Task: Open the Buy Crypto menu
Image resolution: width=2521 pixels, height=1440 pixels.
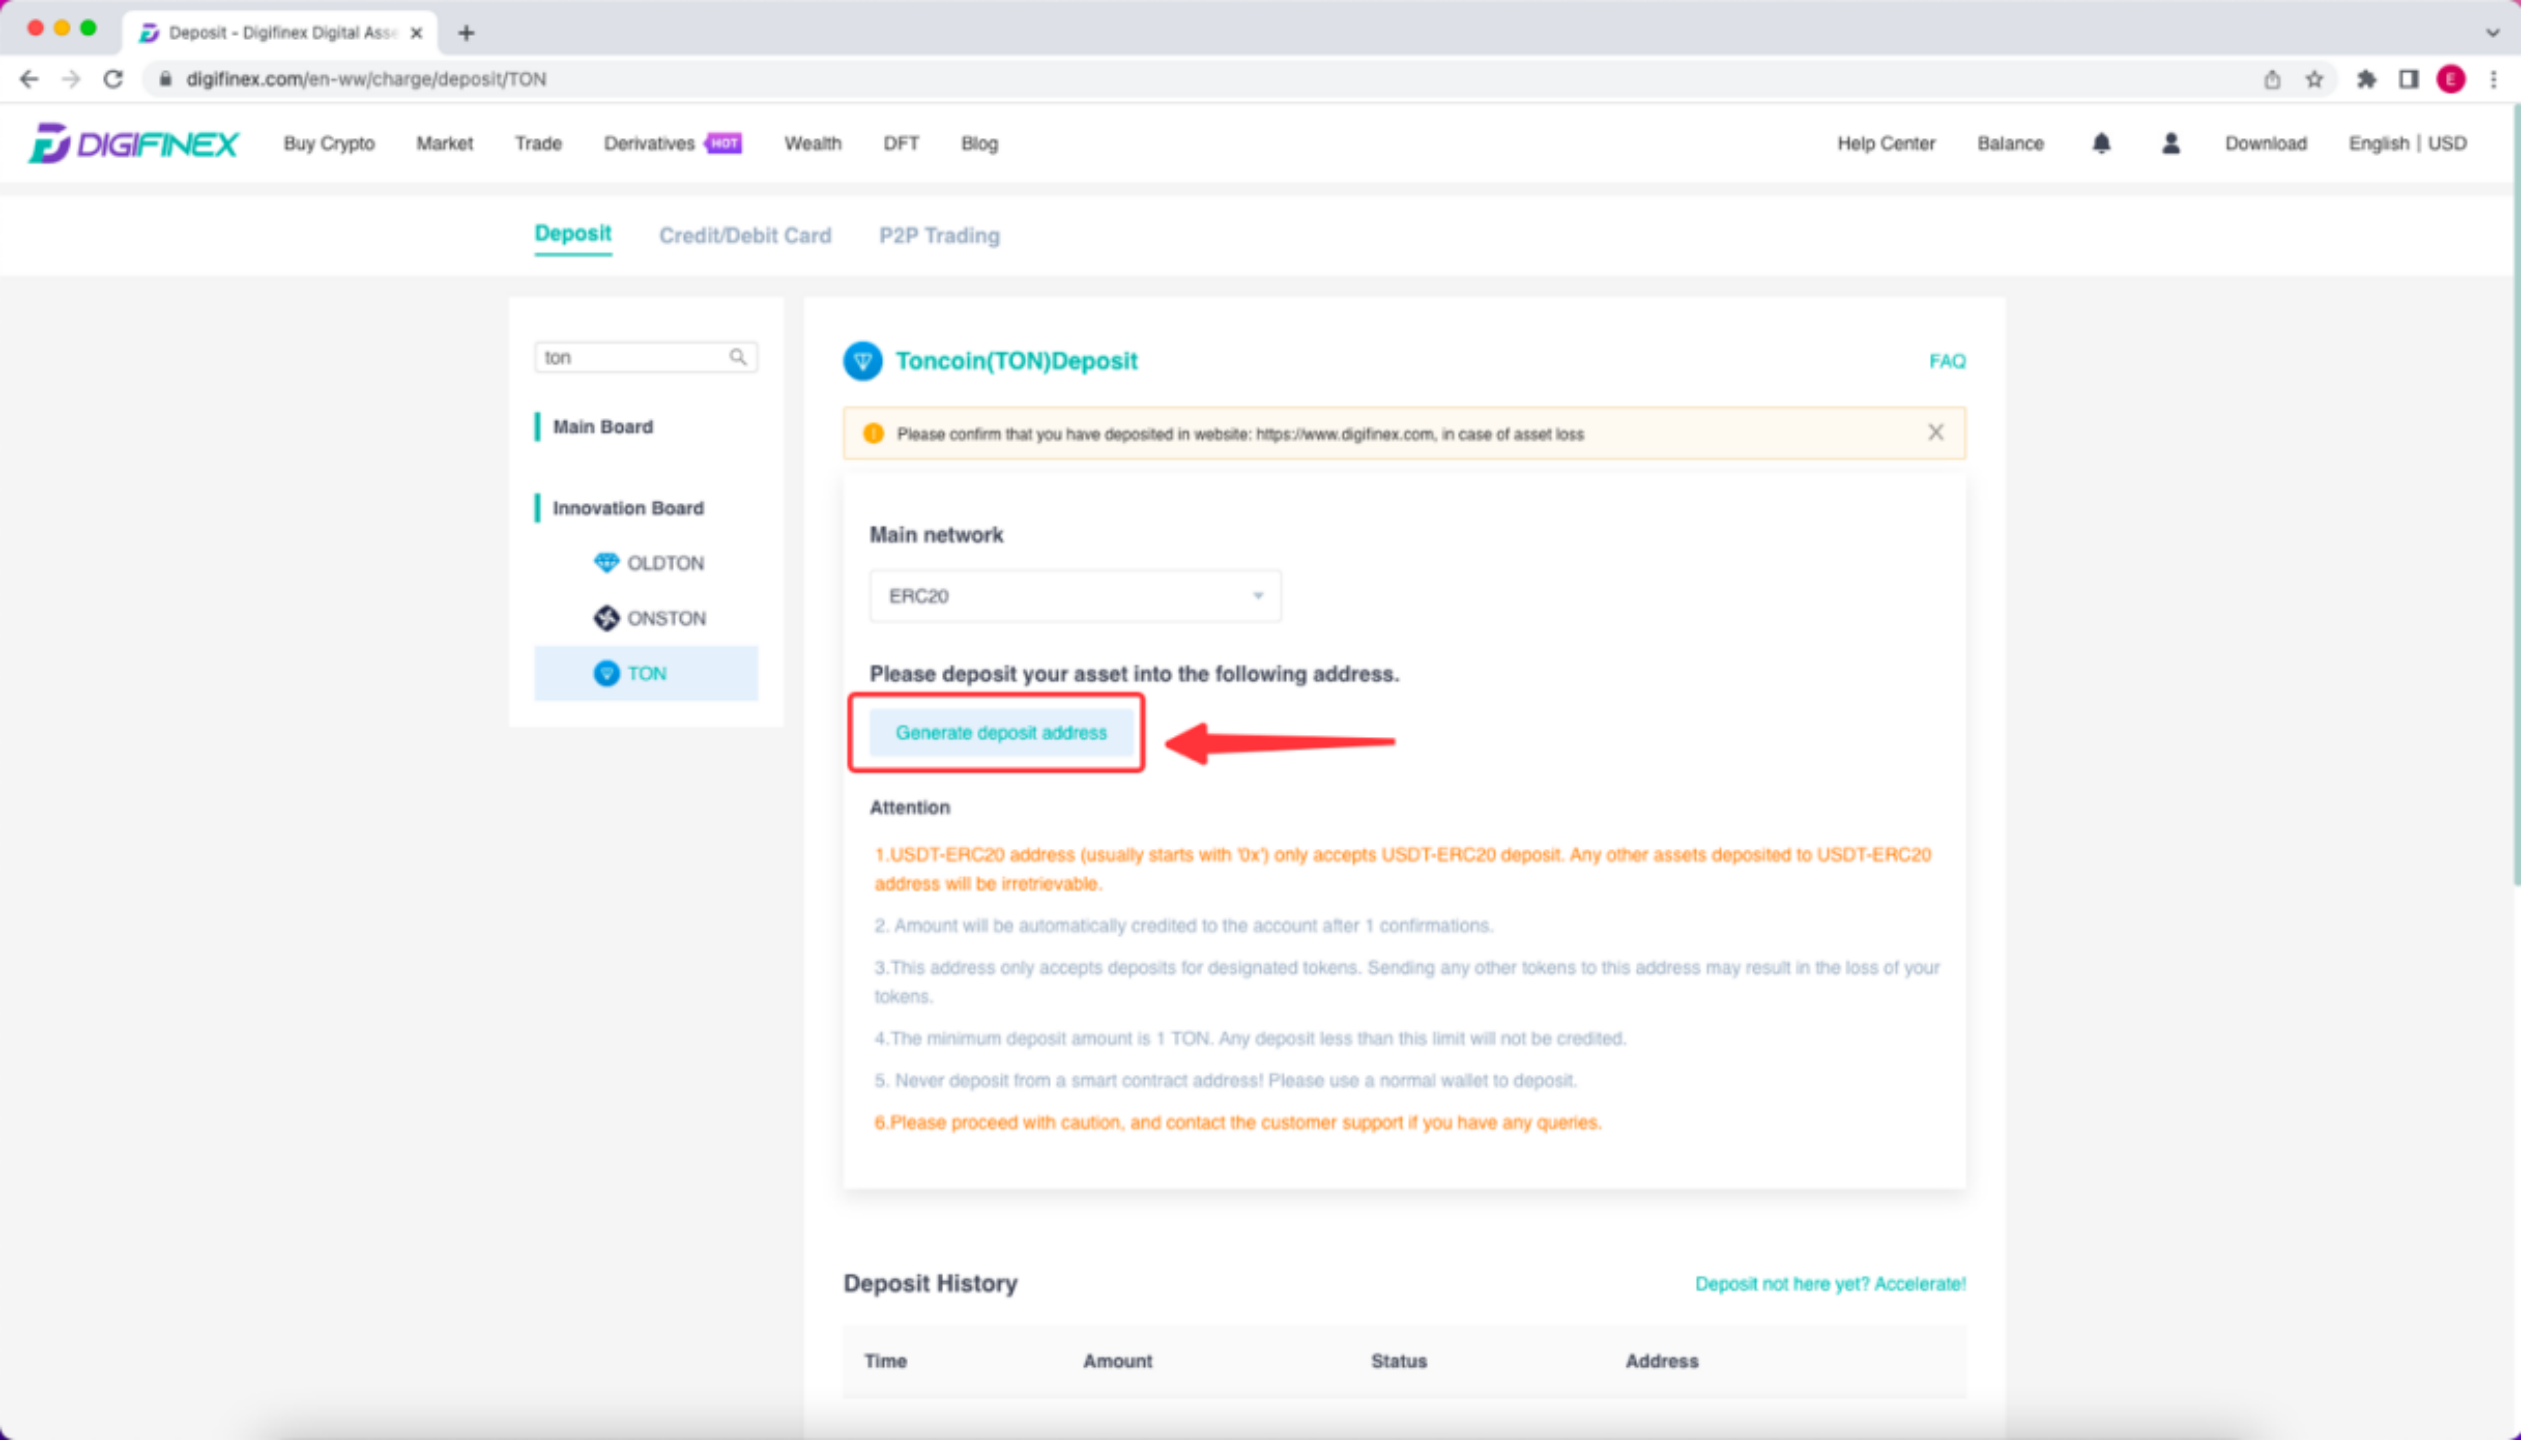Action: [329, 144]
